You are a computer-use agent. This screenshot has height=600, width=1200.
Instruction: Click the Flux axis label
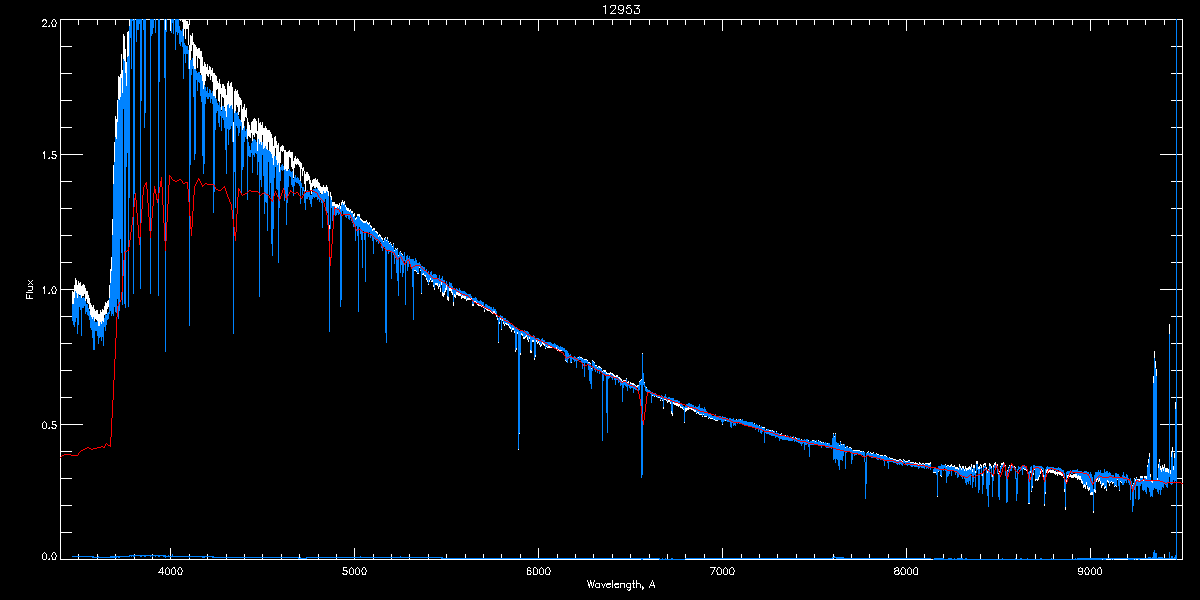coord(30,289)
